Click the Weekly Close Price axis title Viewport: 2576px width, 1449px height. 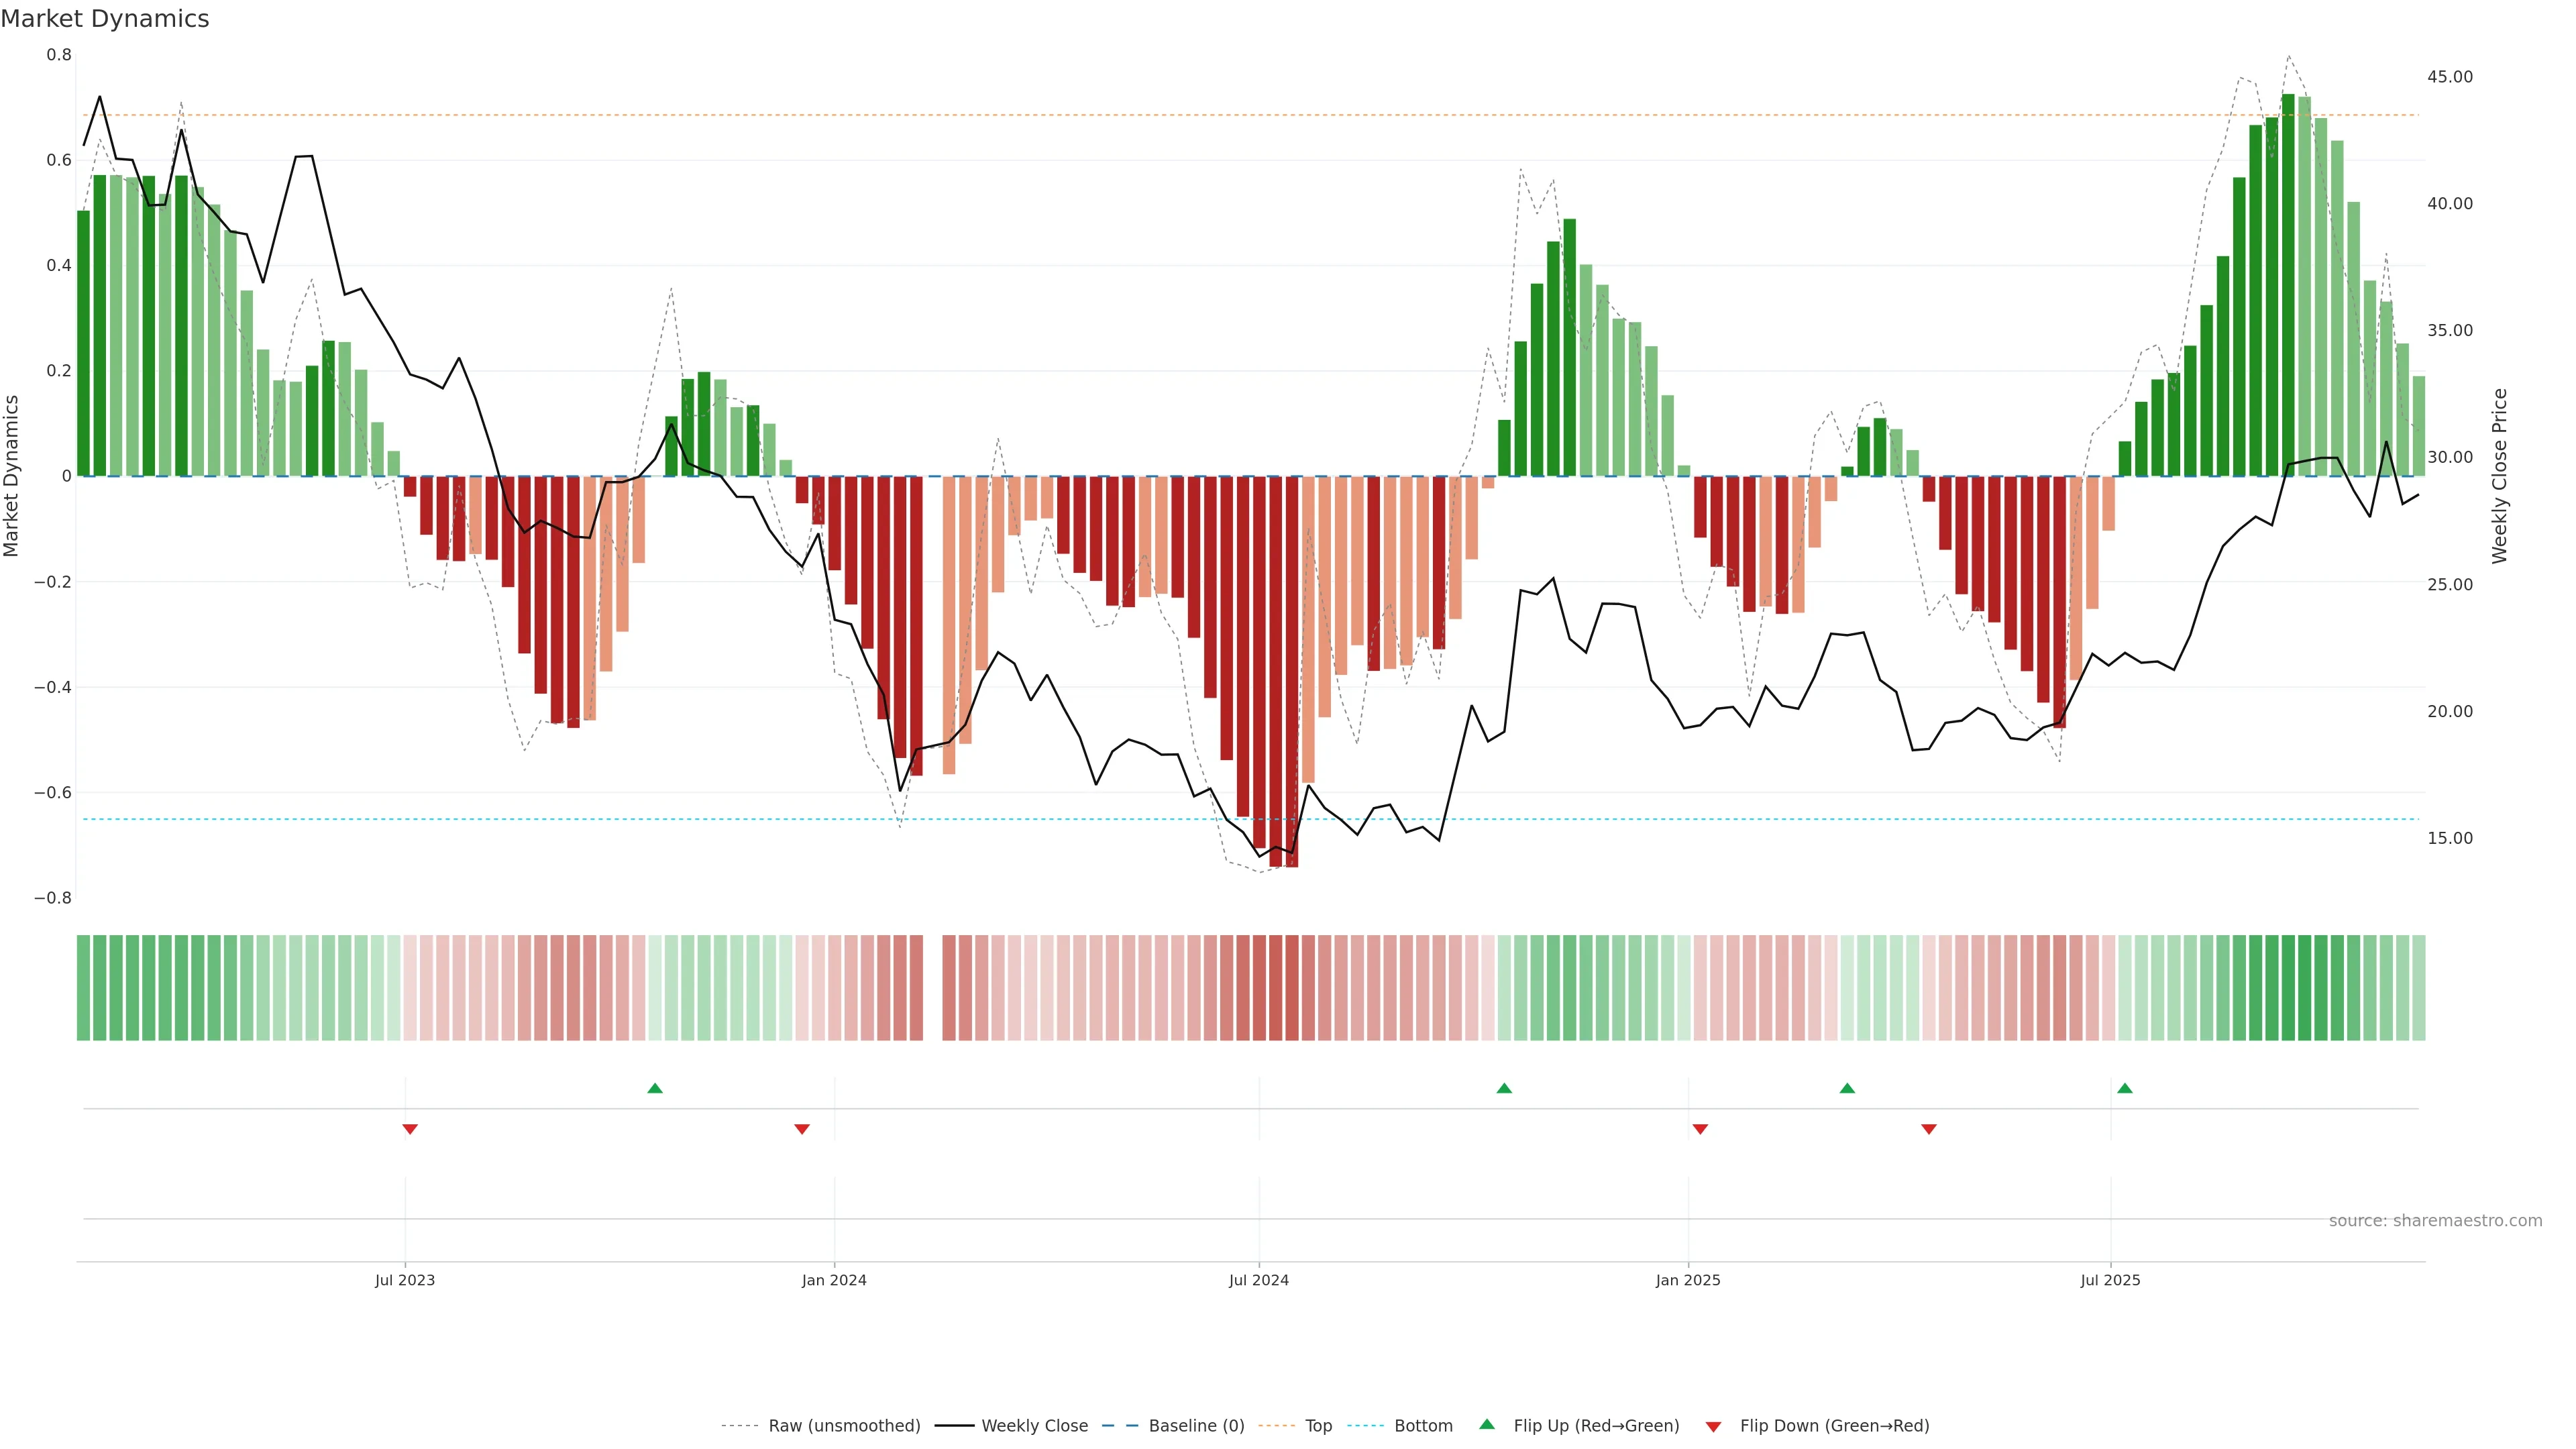[2499, 476]
